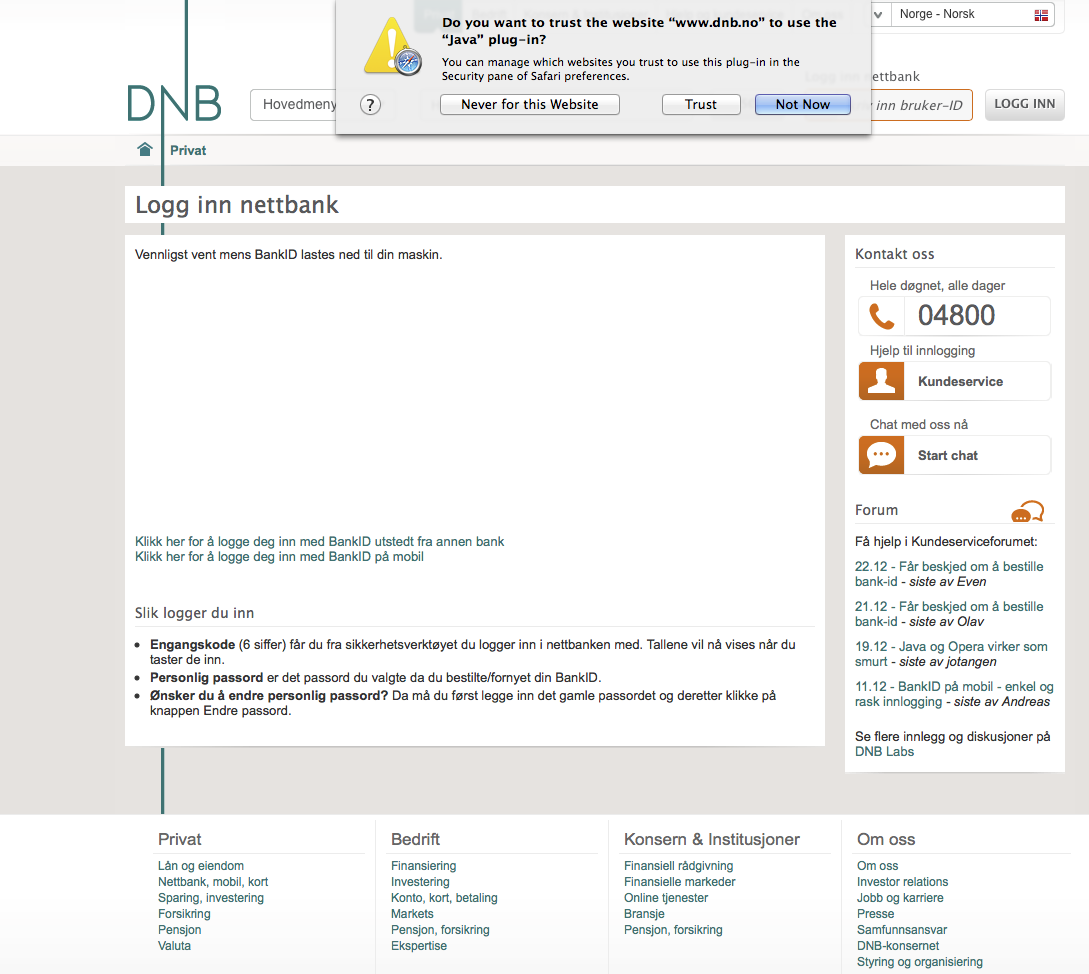Click the orange phone icon
This screenshot has height=974, width=1089.
(881, 316)
